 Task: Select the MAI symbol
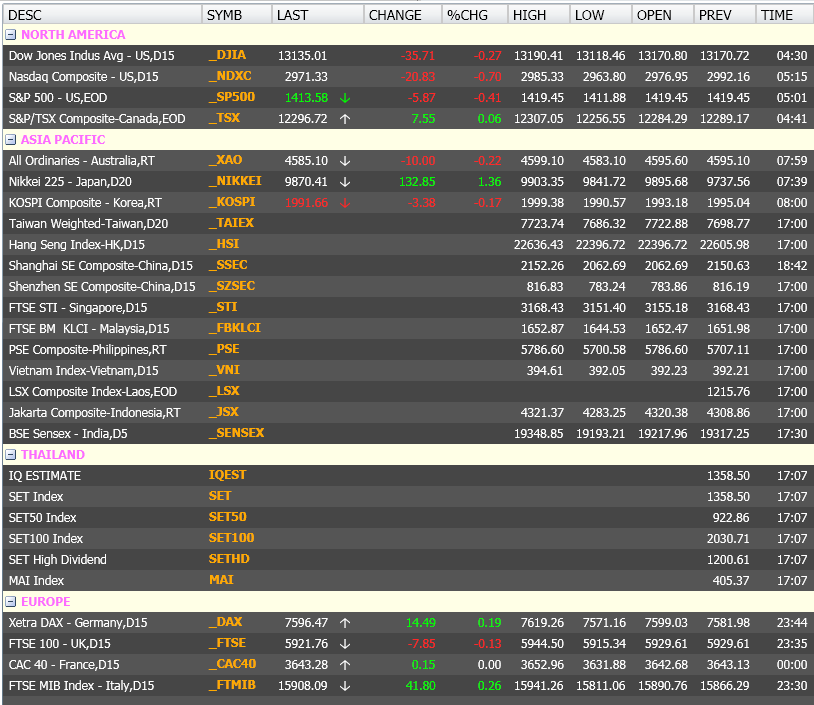point(221,580)
